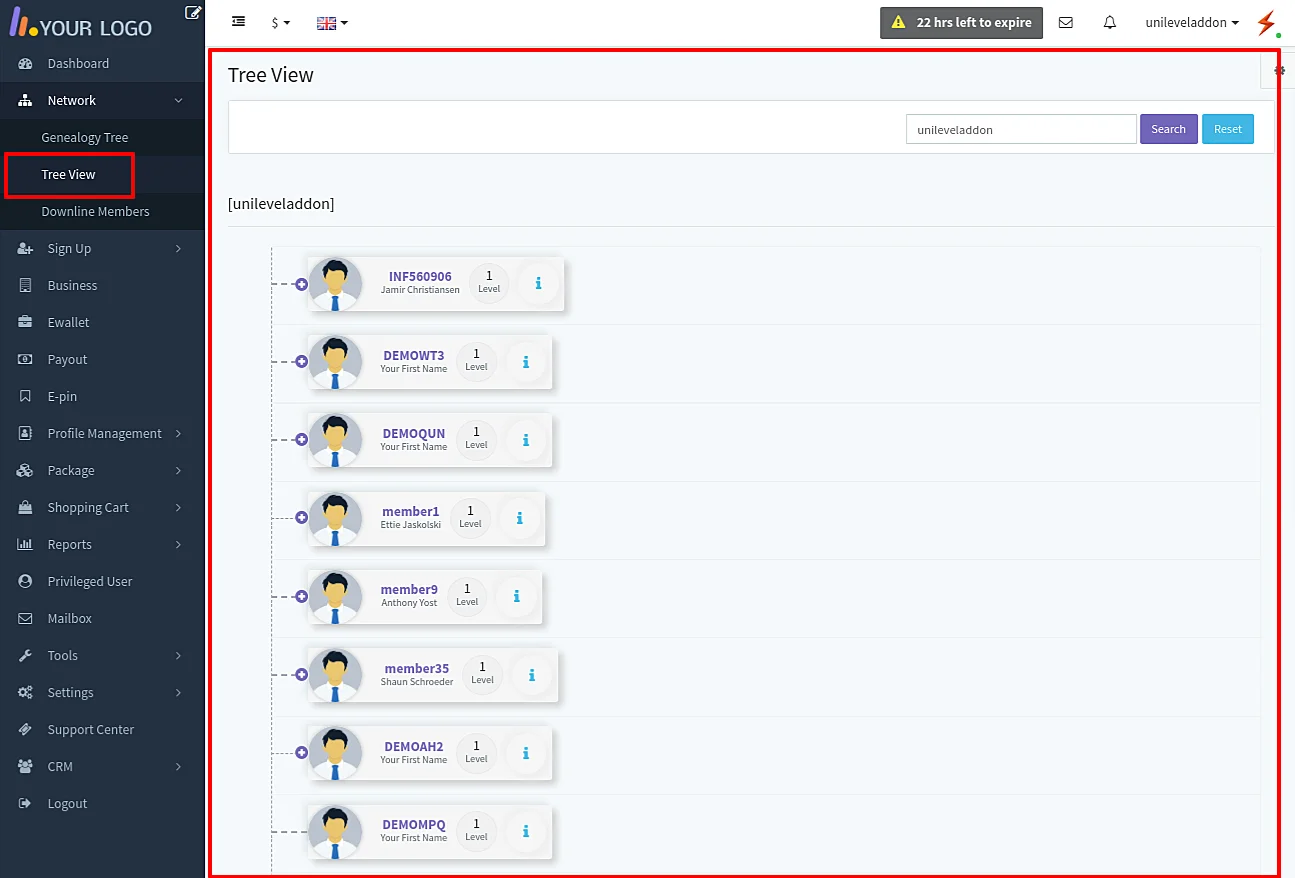Screen dimensions: 1295x878
Task: Open Downline Members submenu item
Action: tap(102, 211)
